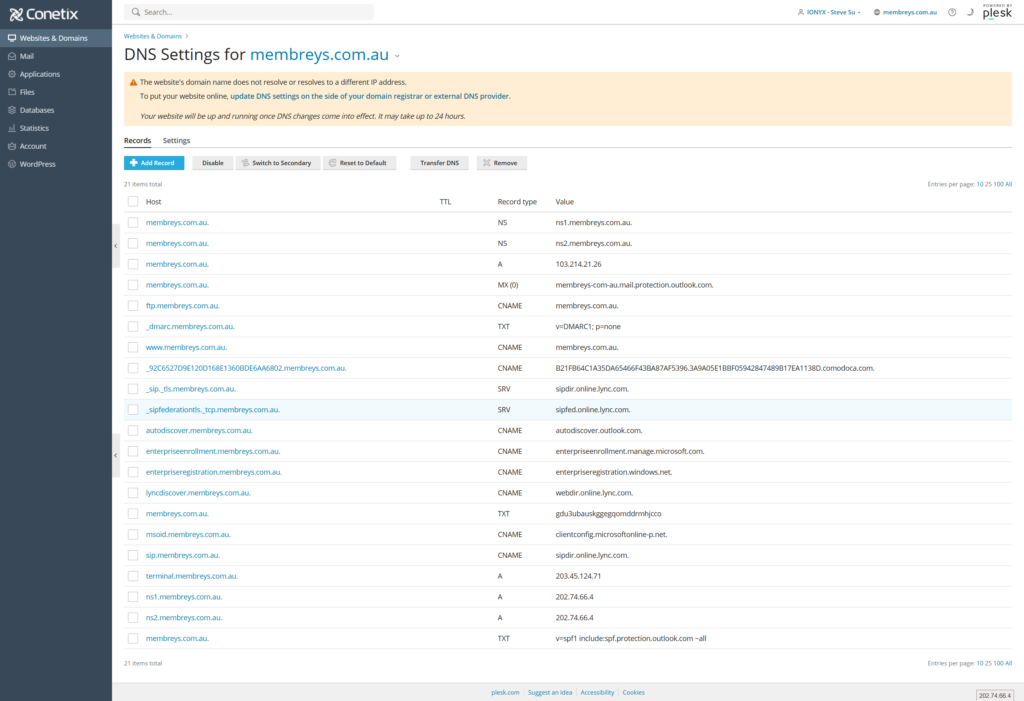Image resolution: width=1024 pixels, height=701 pixels.
Task: Open the Plesk help question mark icon
Action: pyautogui.click(x=952, y=13)
